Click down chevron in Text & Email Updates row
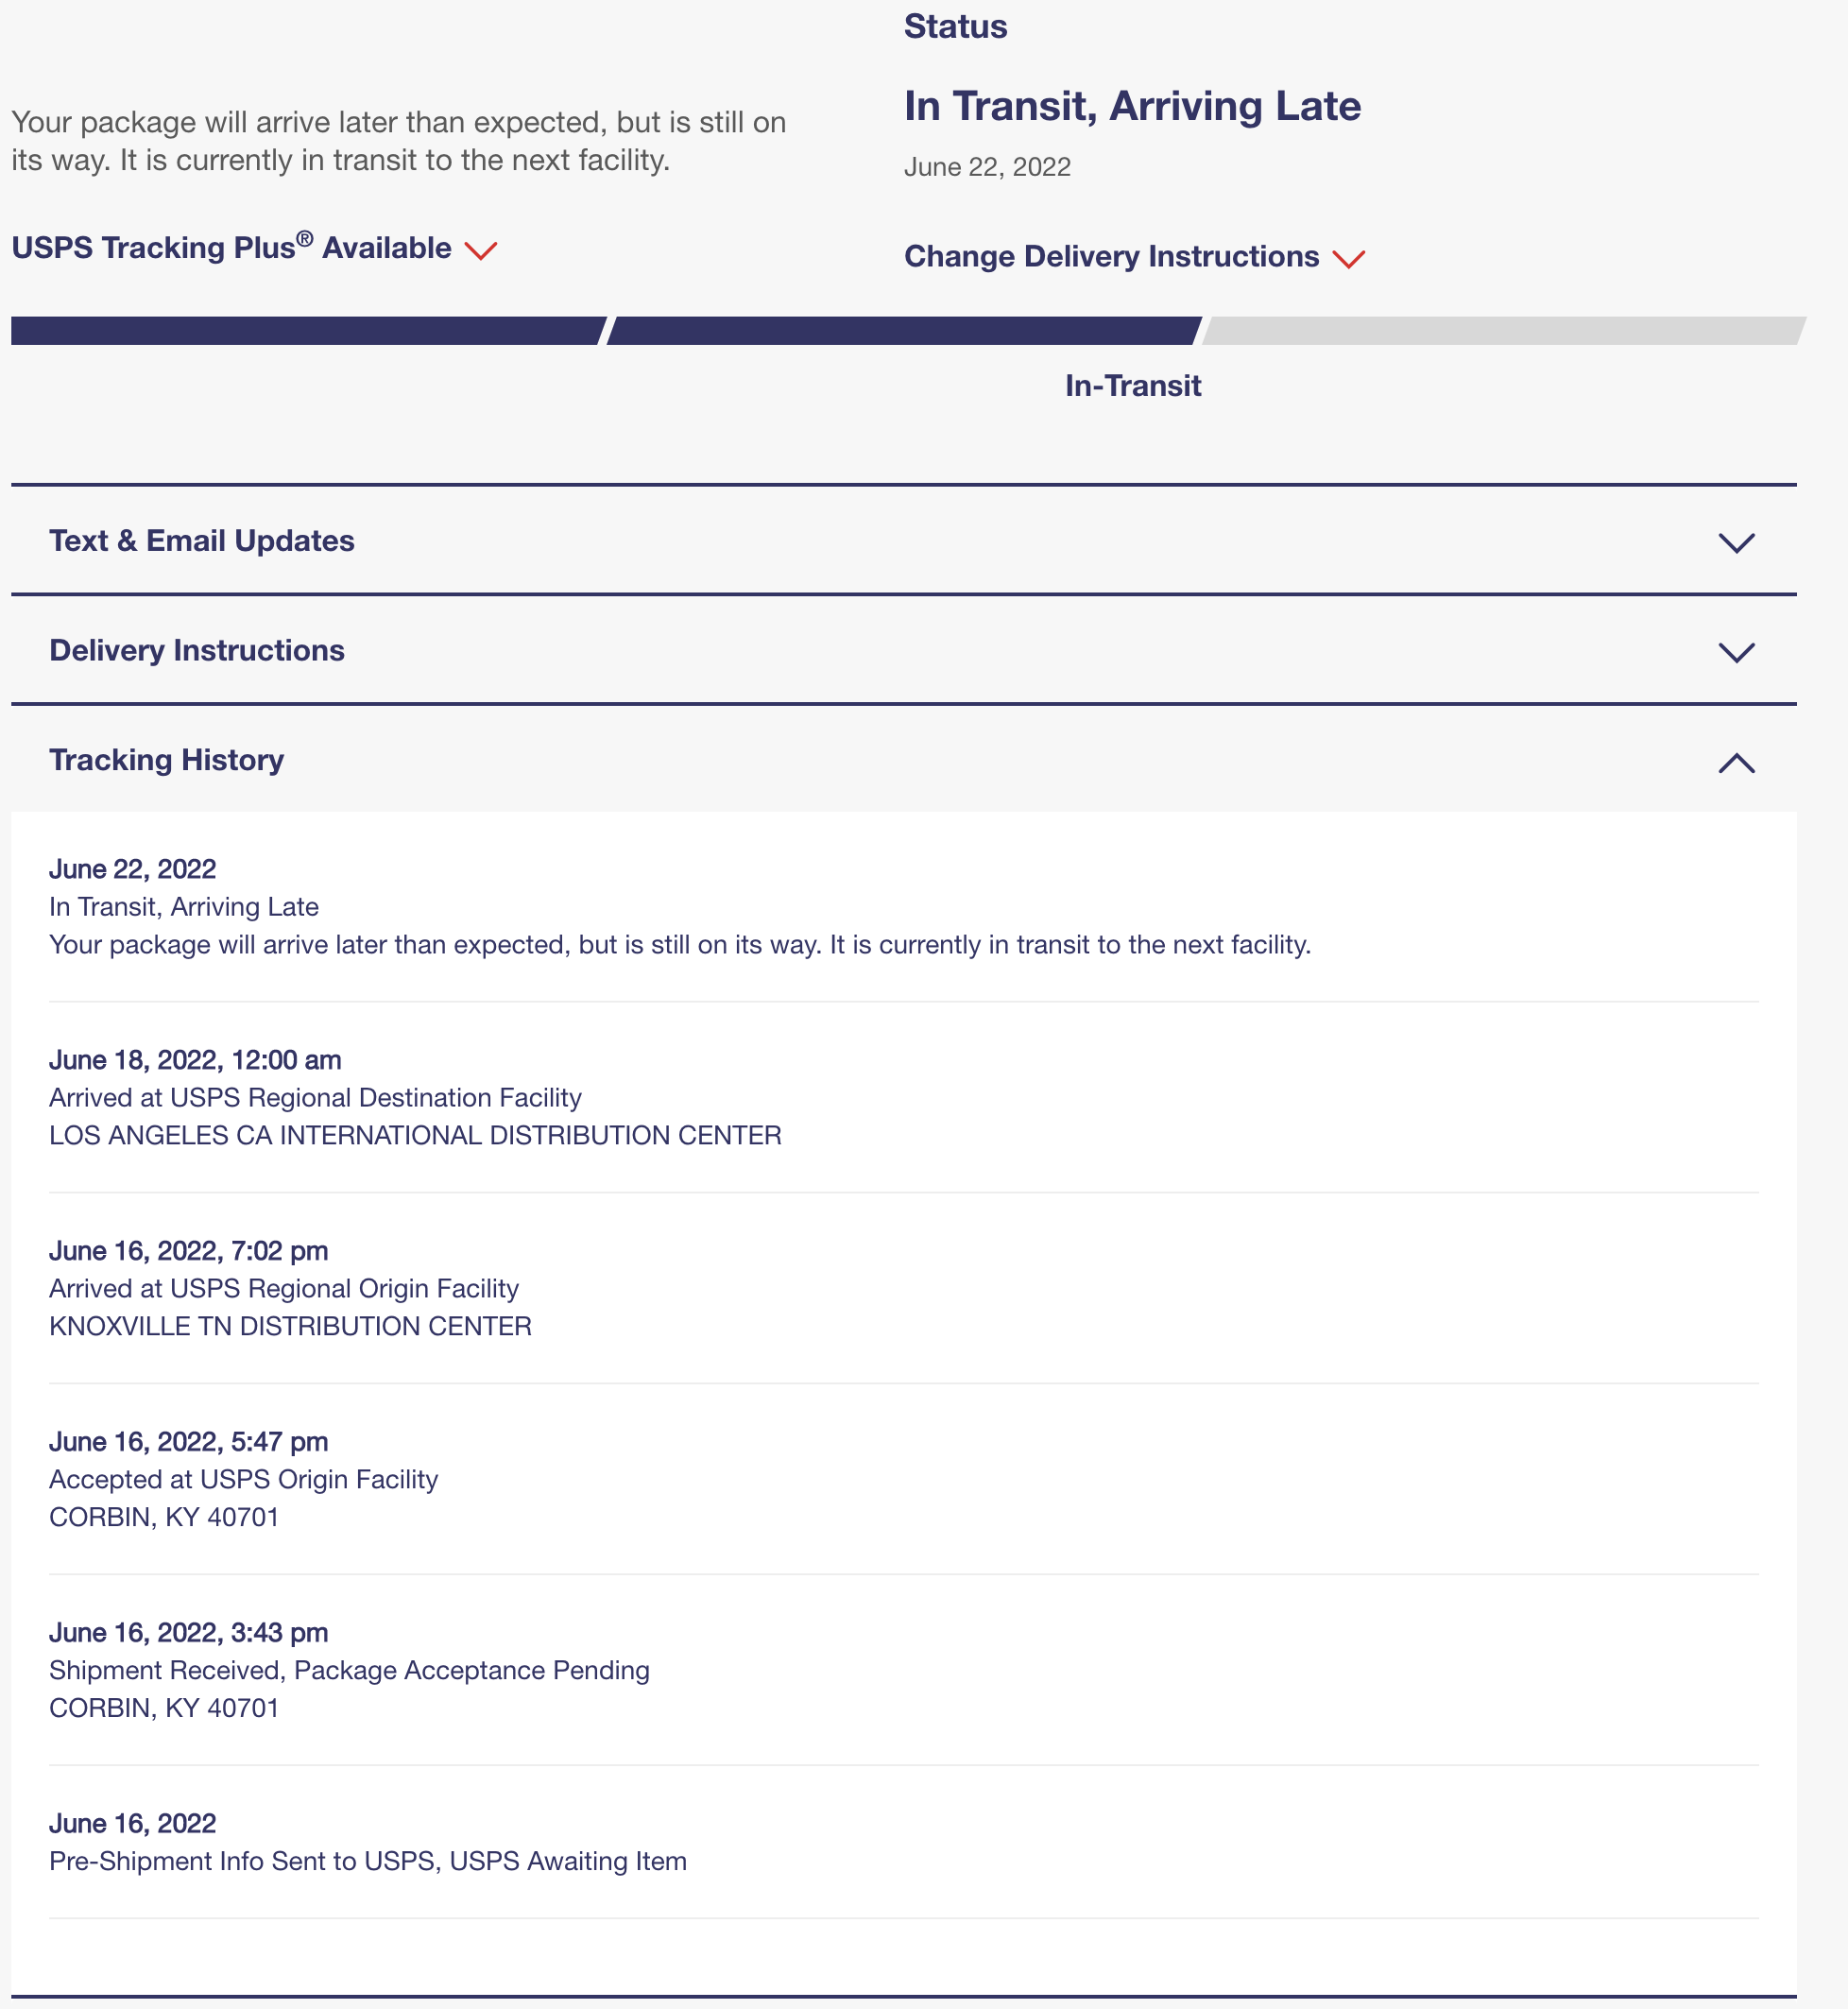The image size is (1848, 2009). 1736,542
